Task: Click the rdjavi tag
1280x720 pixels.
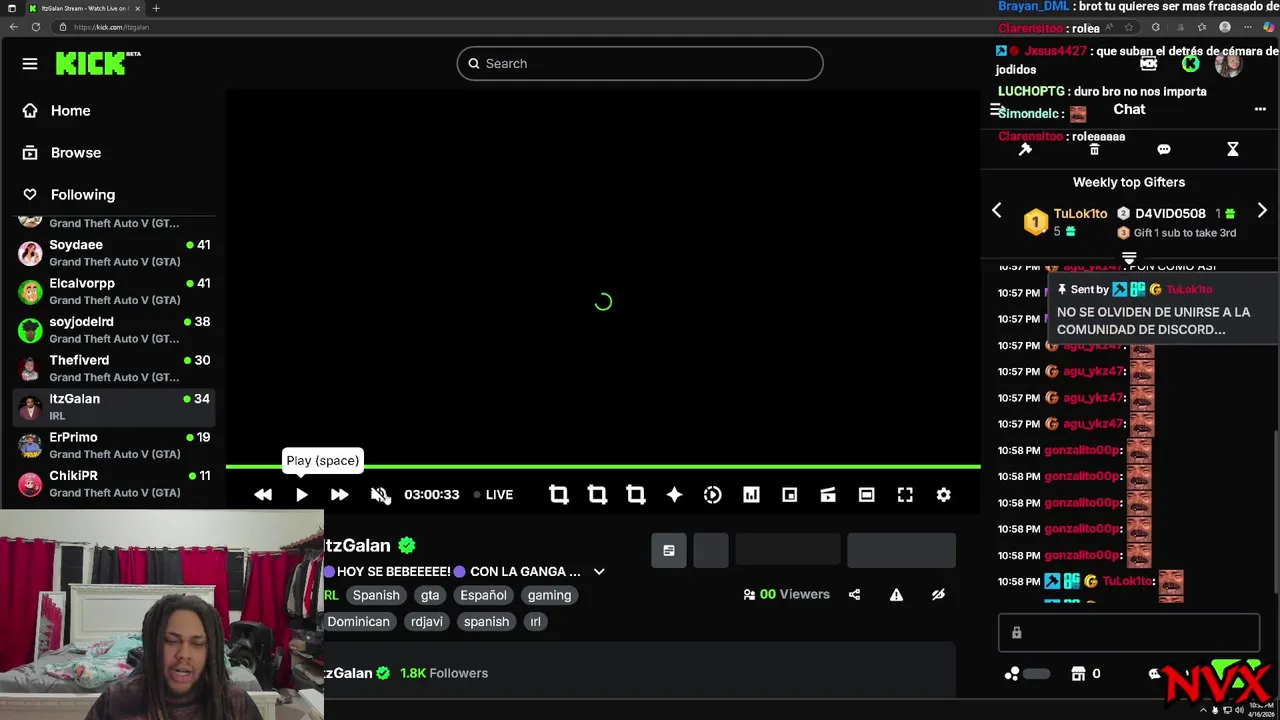Action: point(427,622)
